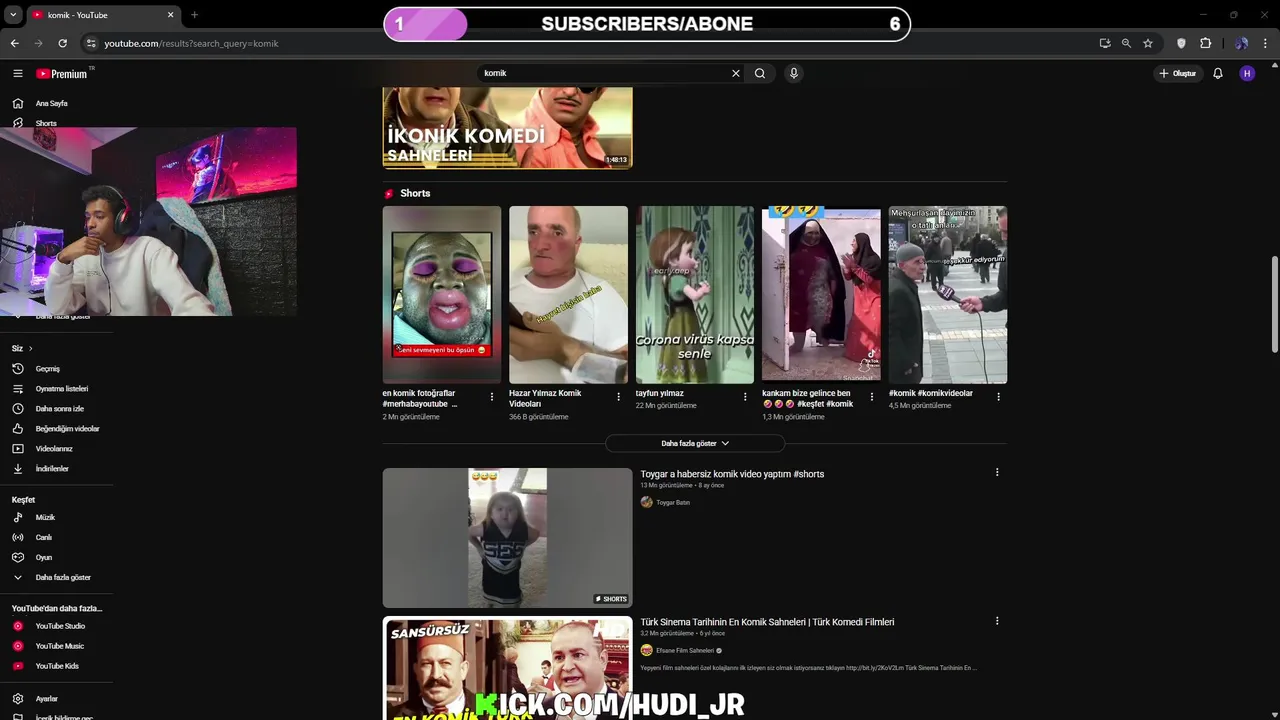Image resolution: width=1280 pixels, height=720 pixels.
Task: Close the 'komik - YouTube' tab
Action: [x=170, y=15]
